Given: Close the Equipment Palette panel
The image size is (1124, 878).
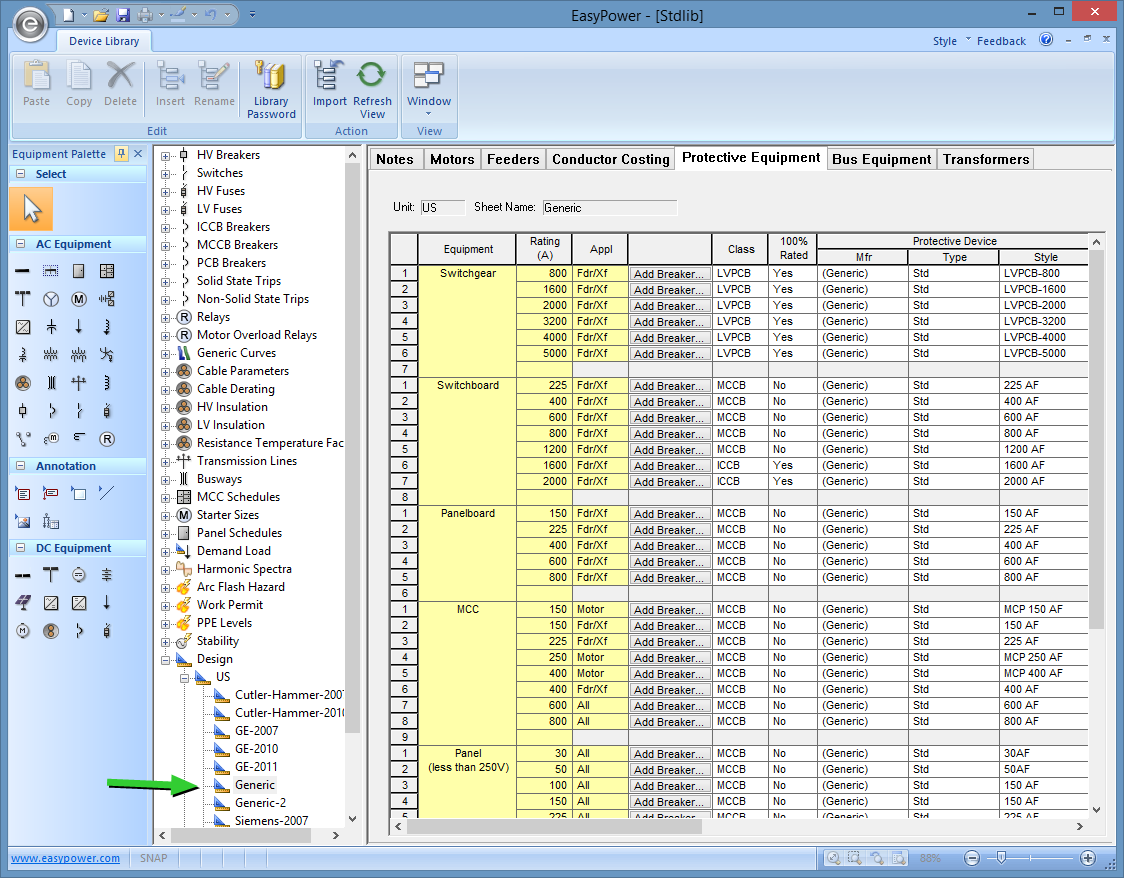Looking at the screenshot, I should click(x=138, y=153).
